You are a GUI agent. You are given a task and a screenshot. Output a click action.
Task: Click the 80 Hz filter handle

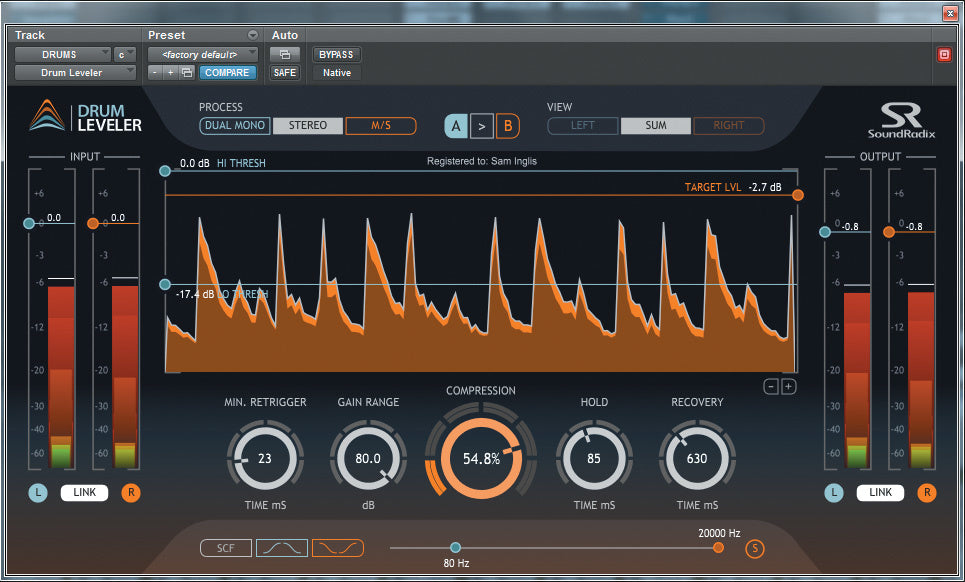[x=455, y=548]
